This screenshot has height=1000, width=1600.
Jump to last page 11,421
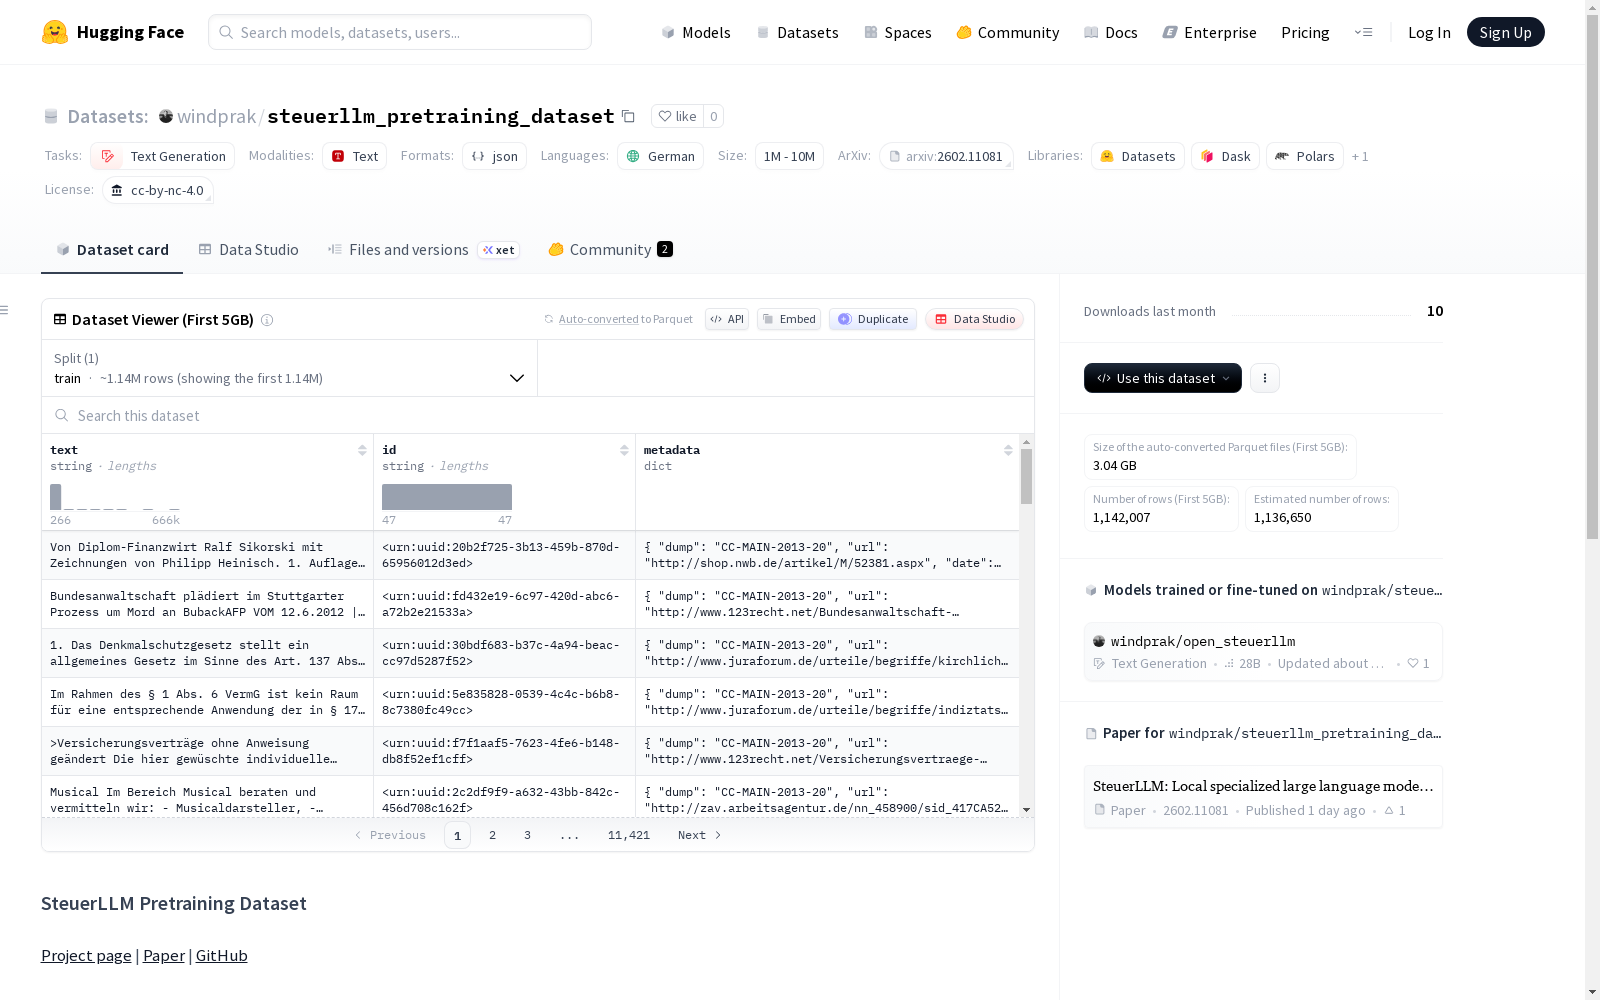point(629,835)
